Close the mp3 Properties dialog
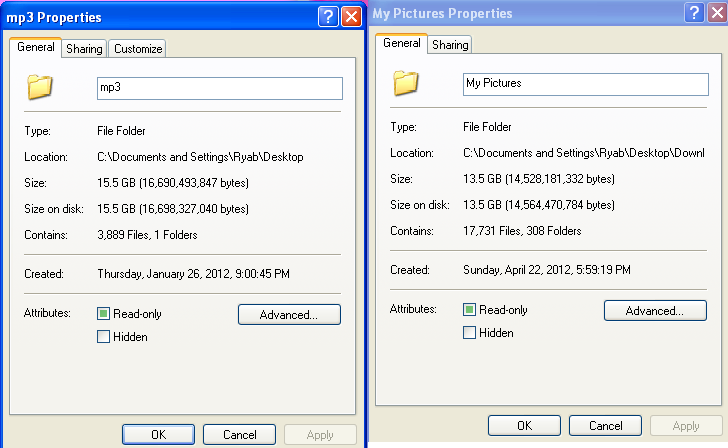Image resolution: width=728 pixels, height=448 pixels. click(351, 17)
